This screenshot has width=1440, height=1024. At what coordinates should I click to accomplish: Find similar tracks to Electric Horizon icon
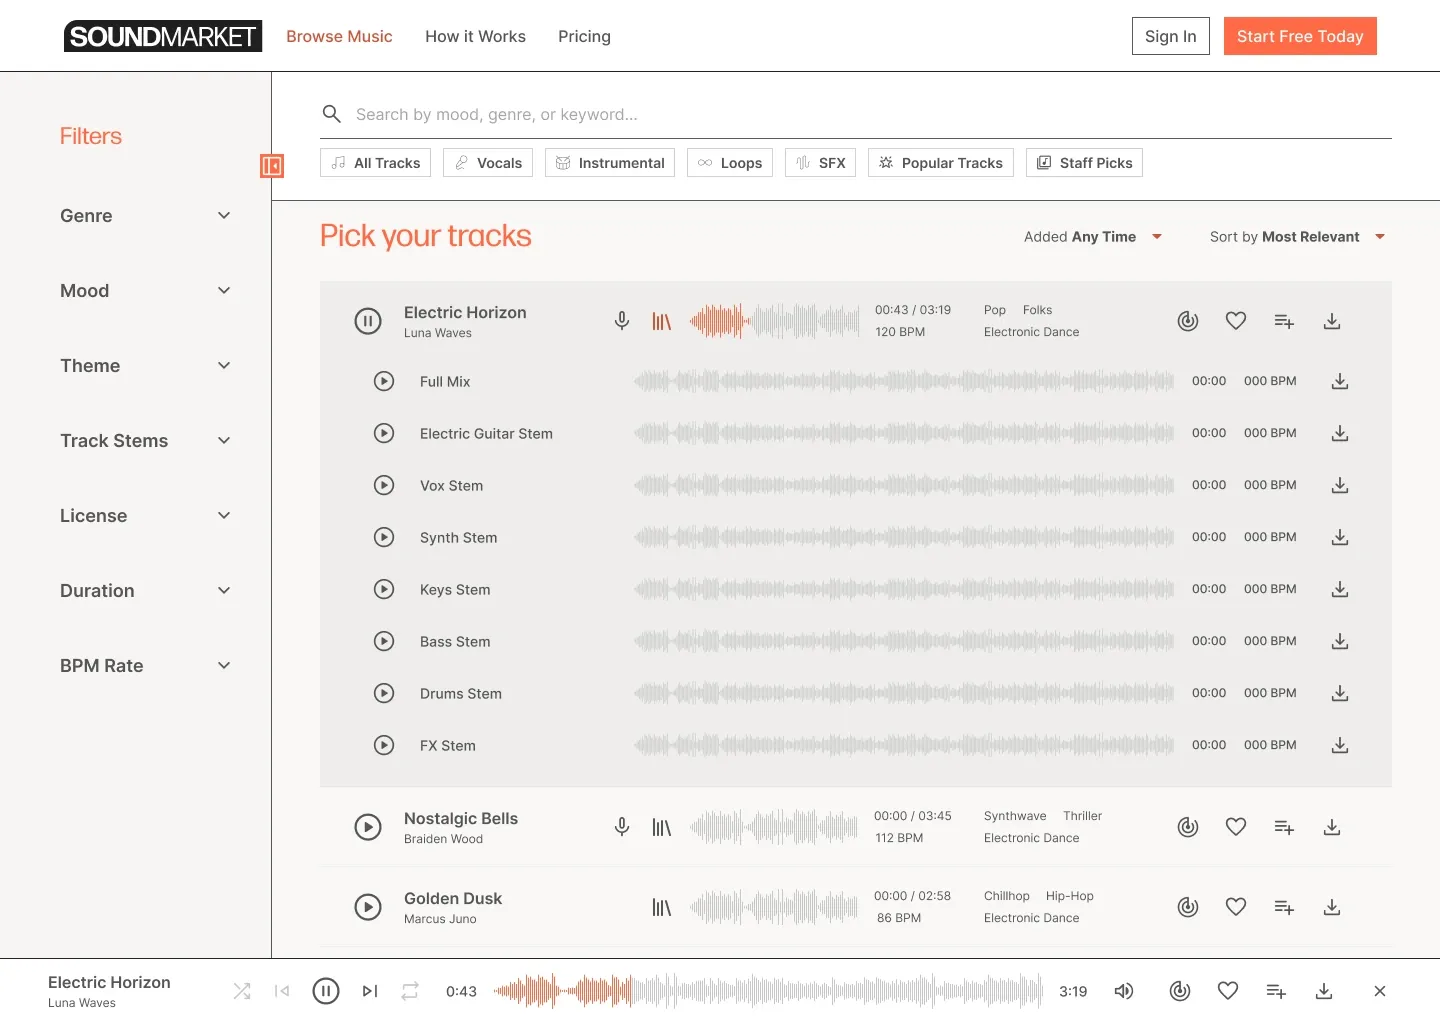(x=1188, y=321)
